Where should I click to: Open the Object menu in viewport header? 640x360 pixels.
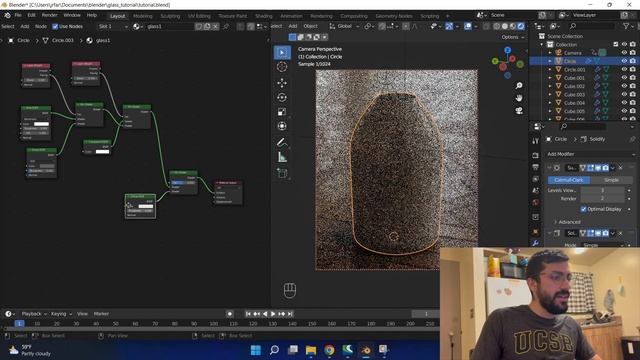coord(310,26)
